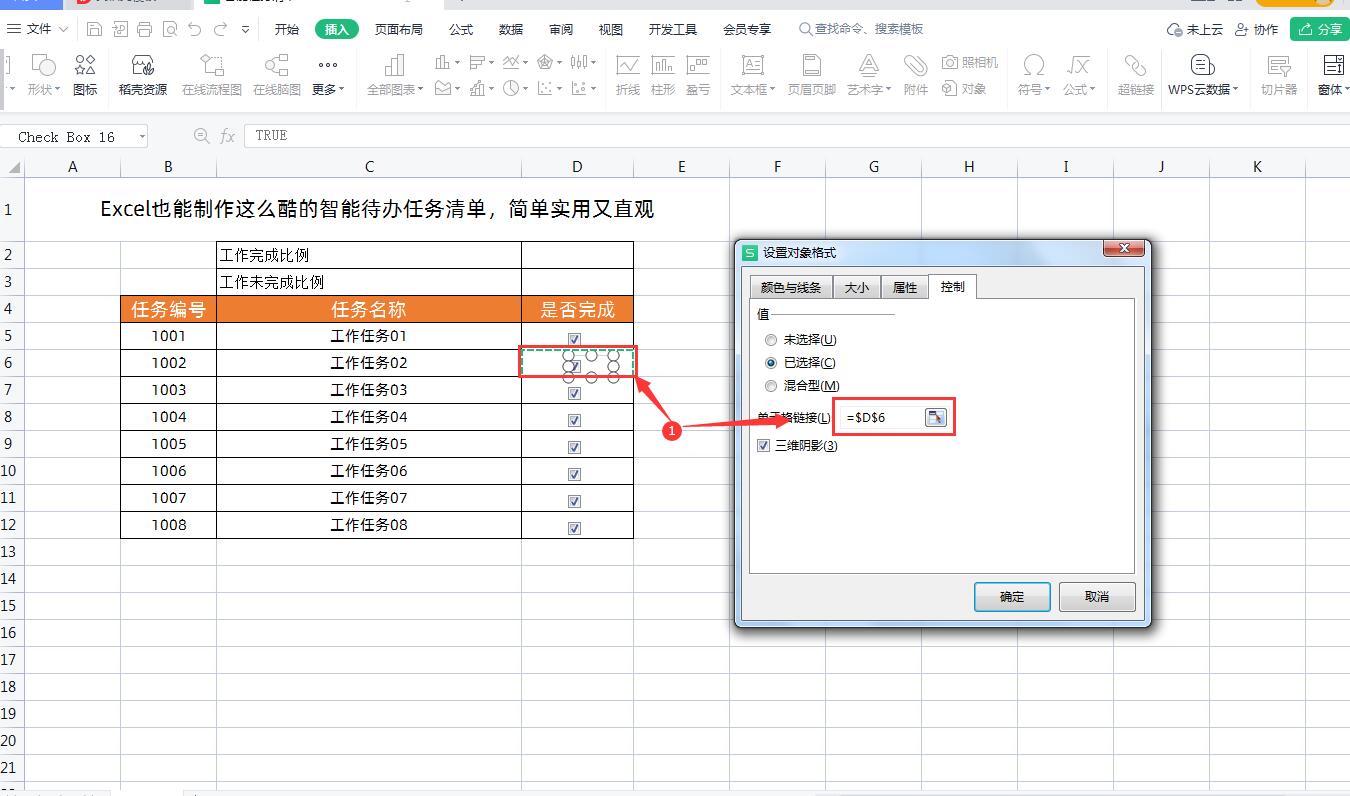Enable the 三维阴影 shadow checkbox

click(764, 445)
